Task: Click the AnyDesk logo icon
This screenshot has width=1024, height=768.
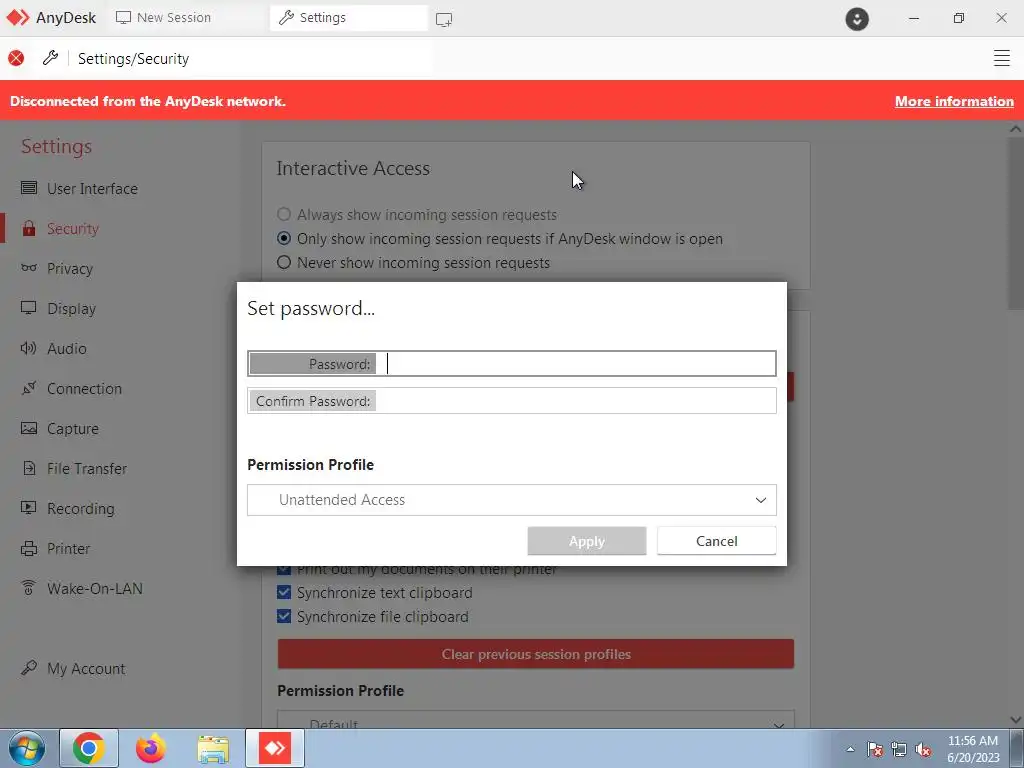Action: 18,18
